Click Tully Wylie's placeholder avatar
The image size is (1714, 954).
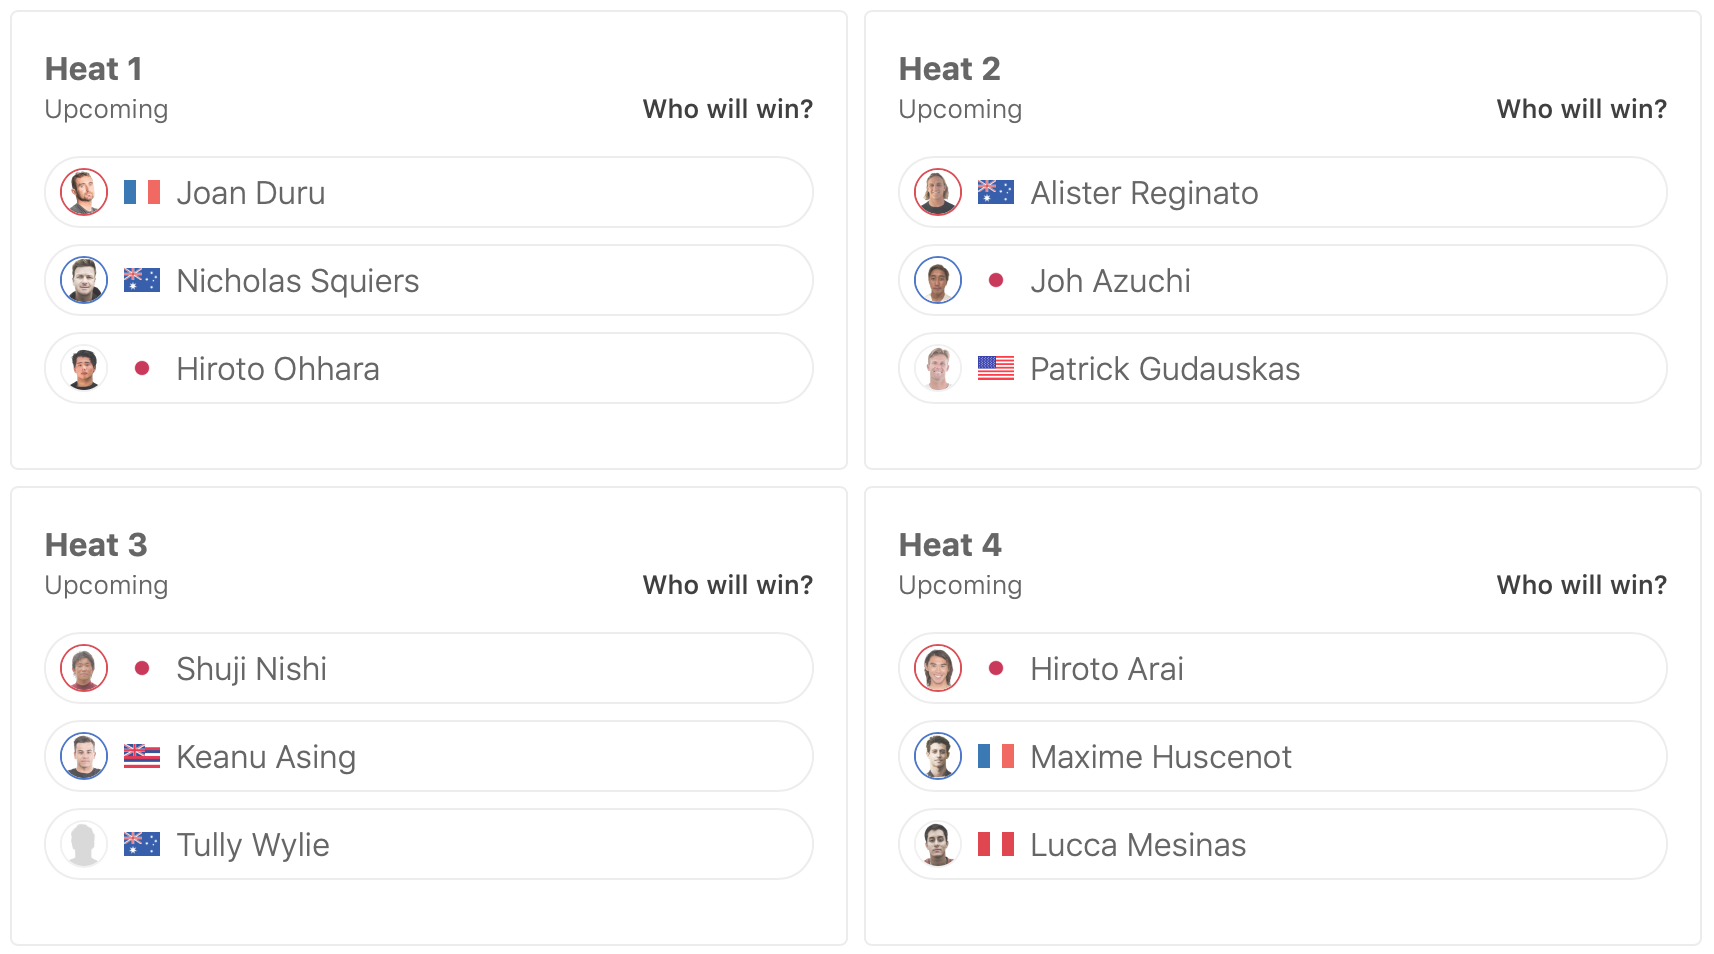click(x=84, y=844)
